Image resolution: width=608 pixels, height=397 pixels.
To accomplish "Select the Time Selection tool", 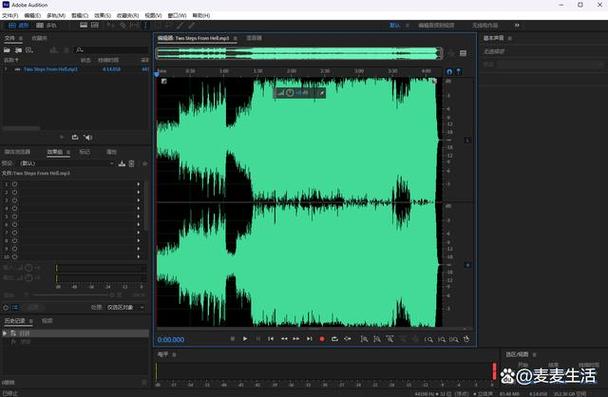I will [x=146, y=26].
